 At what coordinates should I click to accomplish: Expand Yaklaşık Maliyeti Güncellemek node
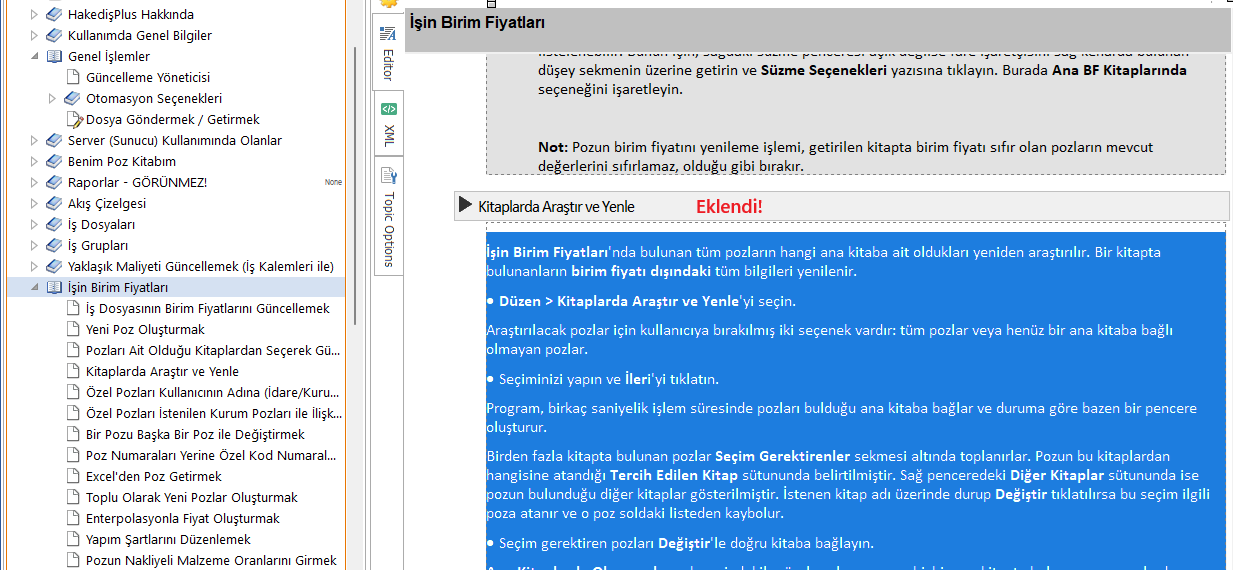tap(34, 267)
